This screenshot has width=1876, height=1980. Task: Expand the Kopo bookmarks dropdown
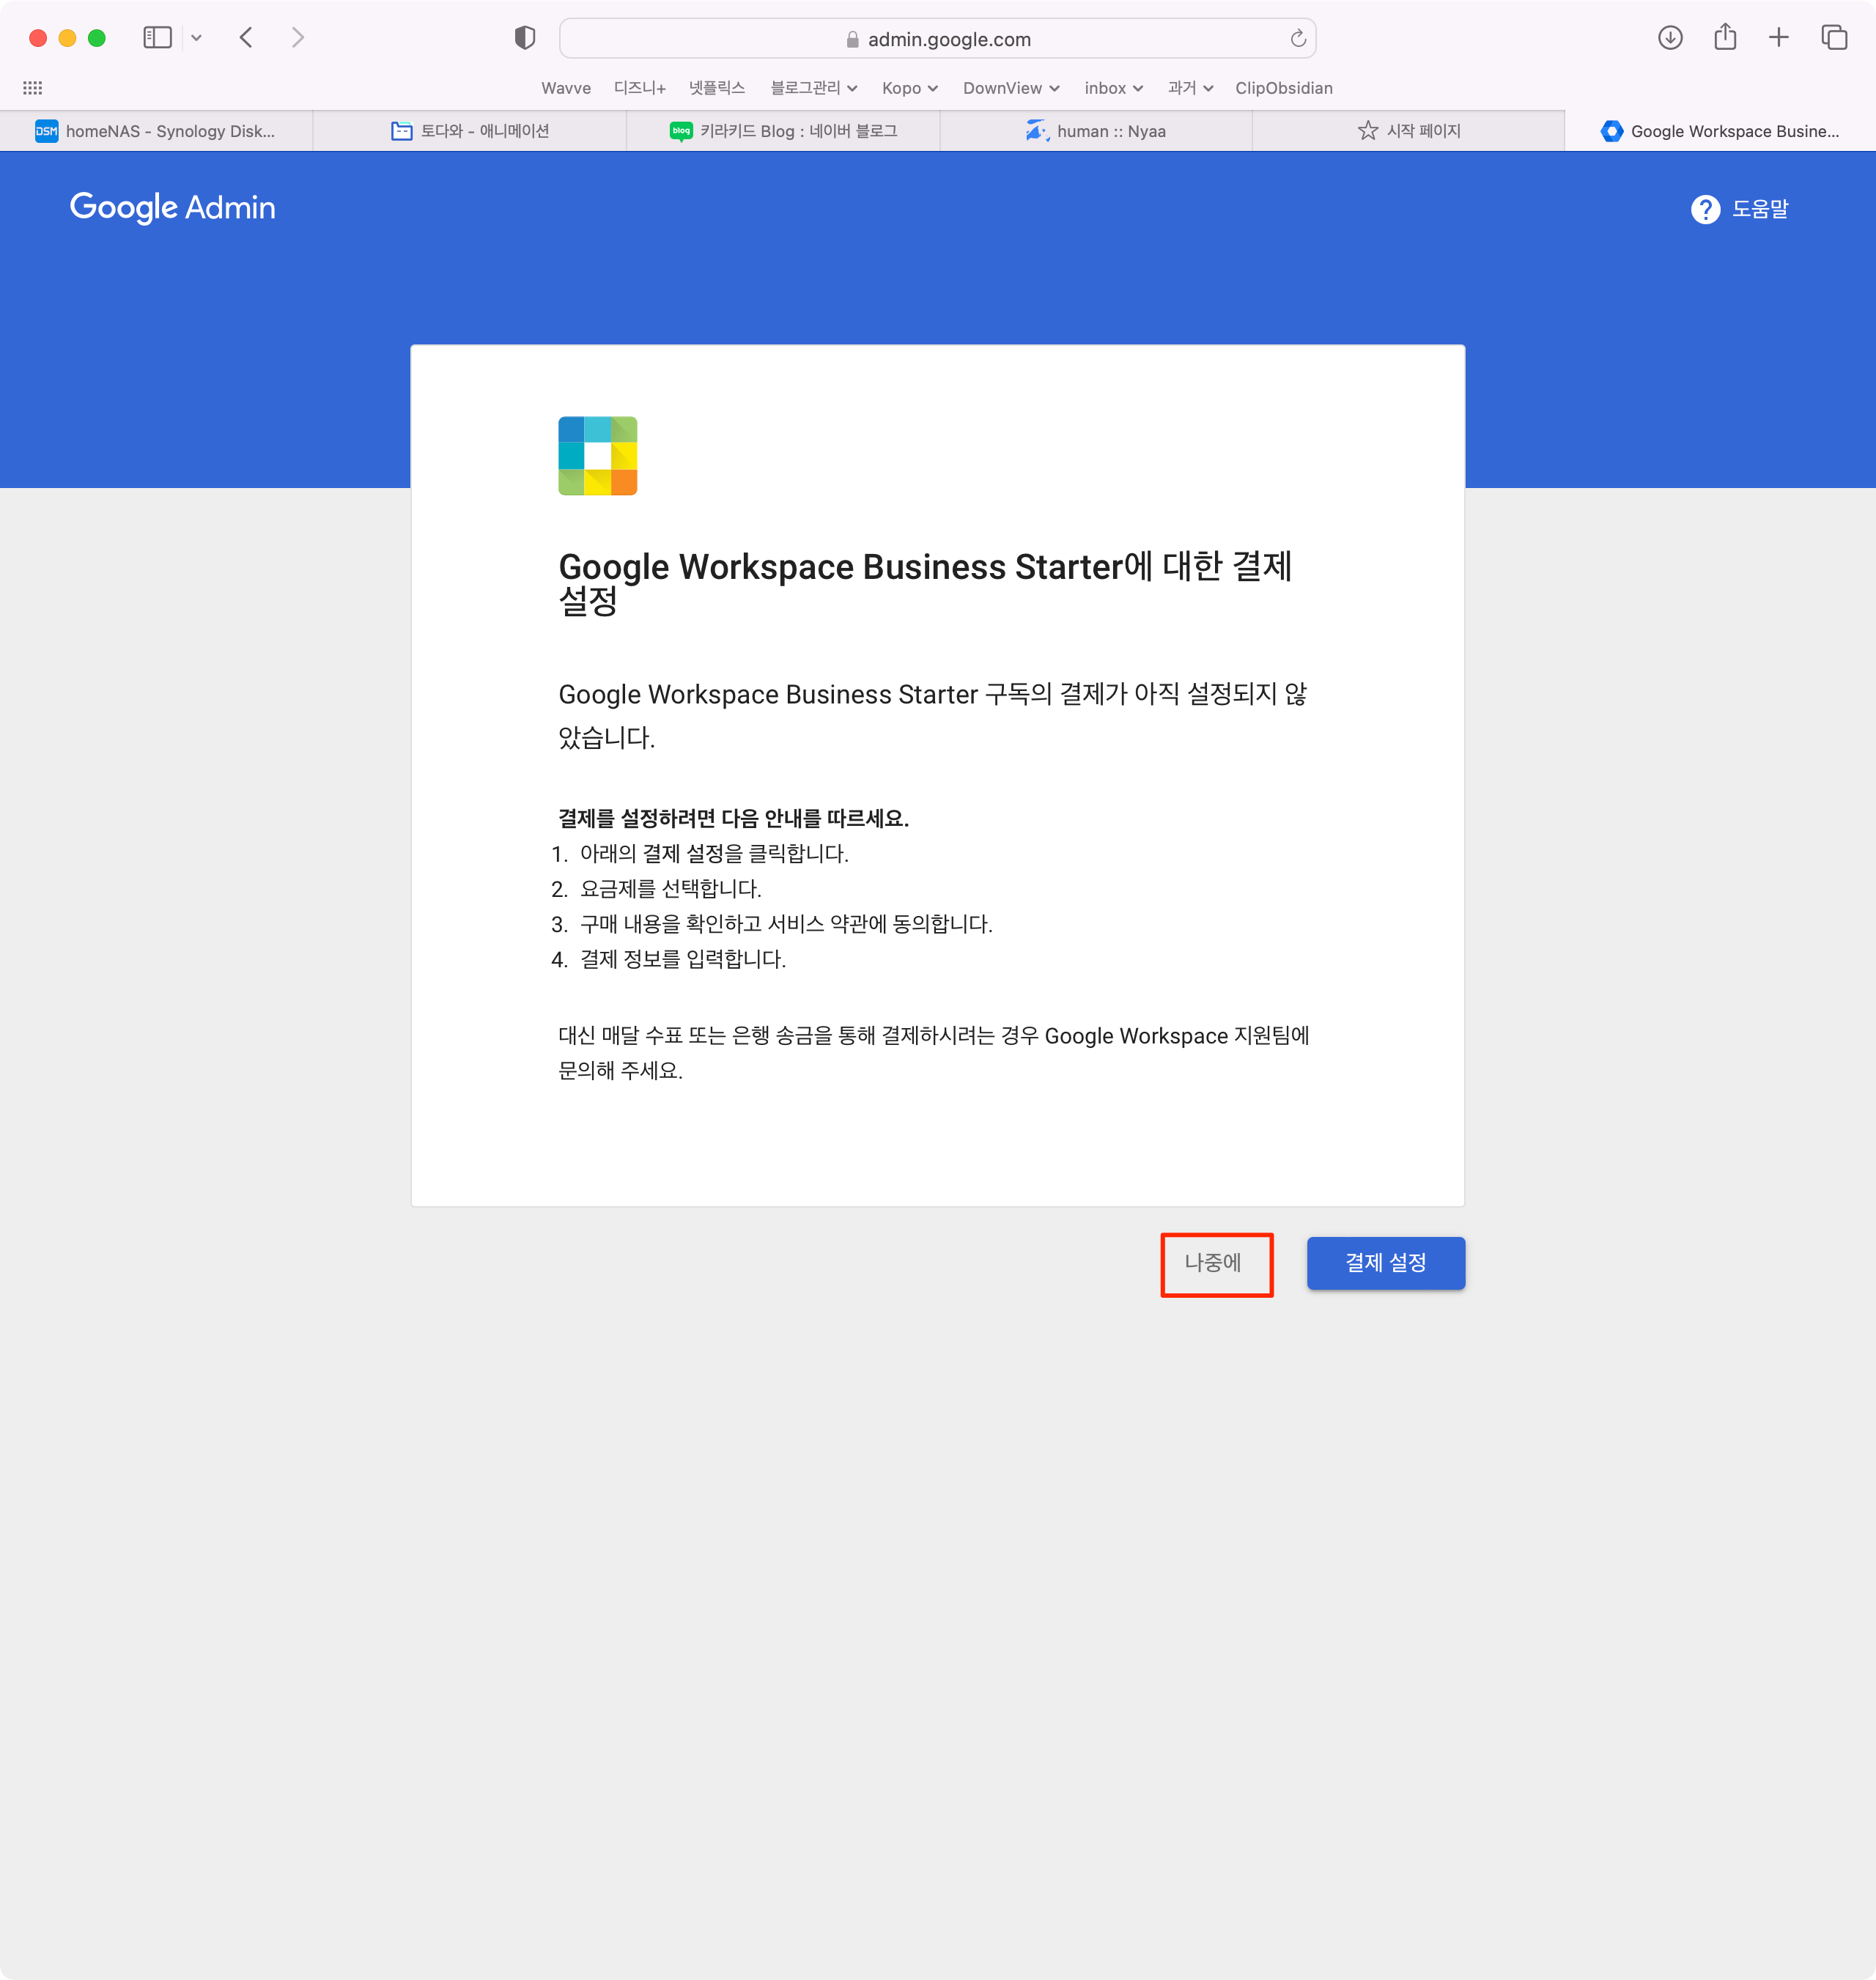[x=909, y=88]
